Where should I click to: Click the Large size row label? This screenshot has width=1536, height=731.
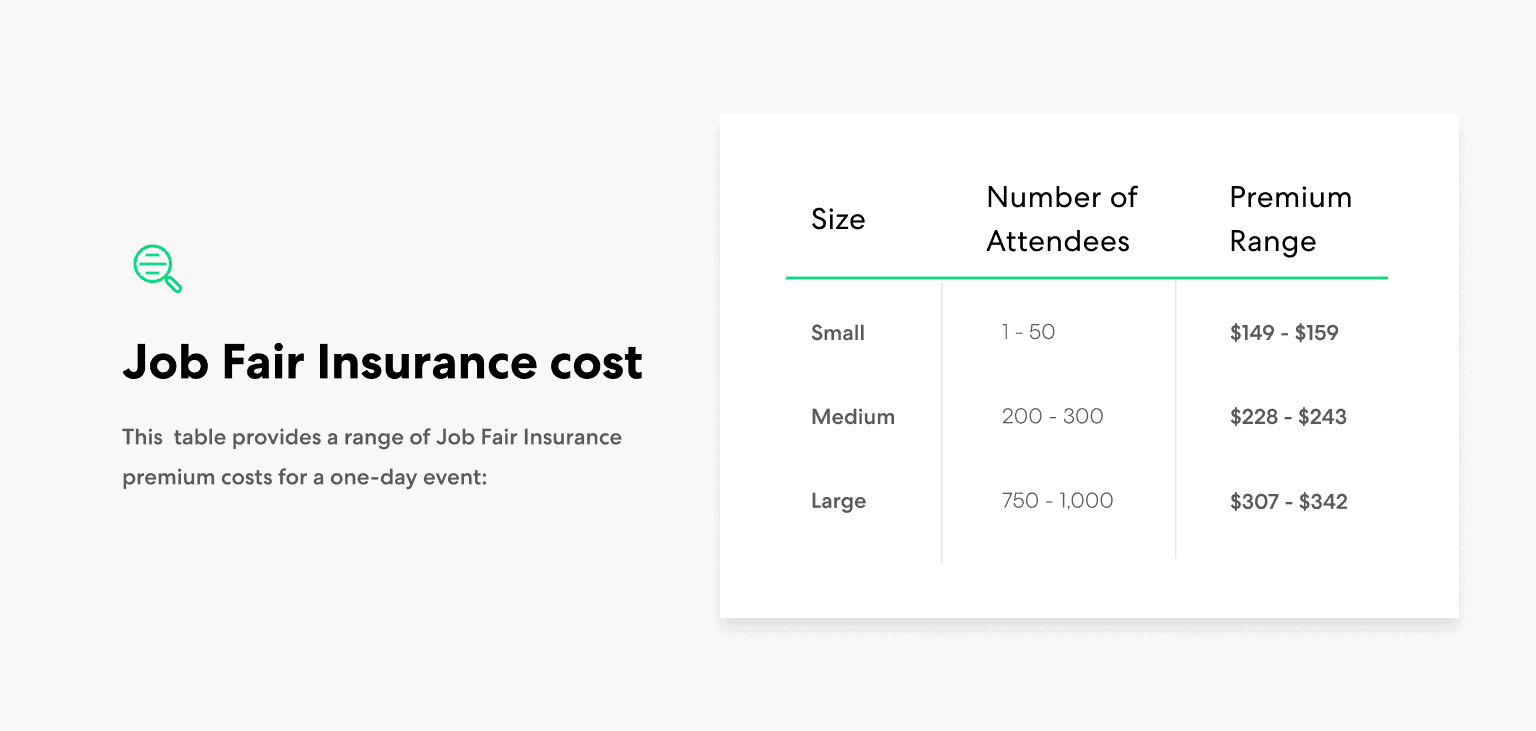[838, 501]
